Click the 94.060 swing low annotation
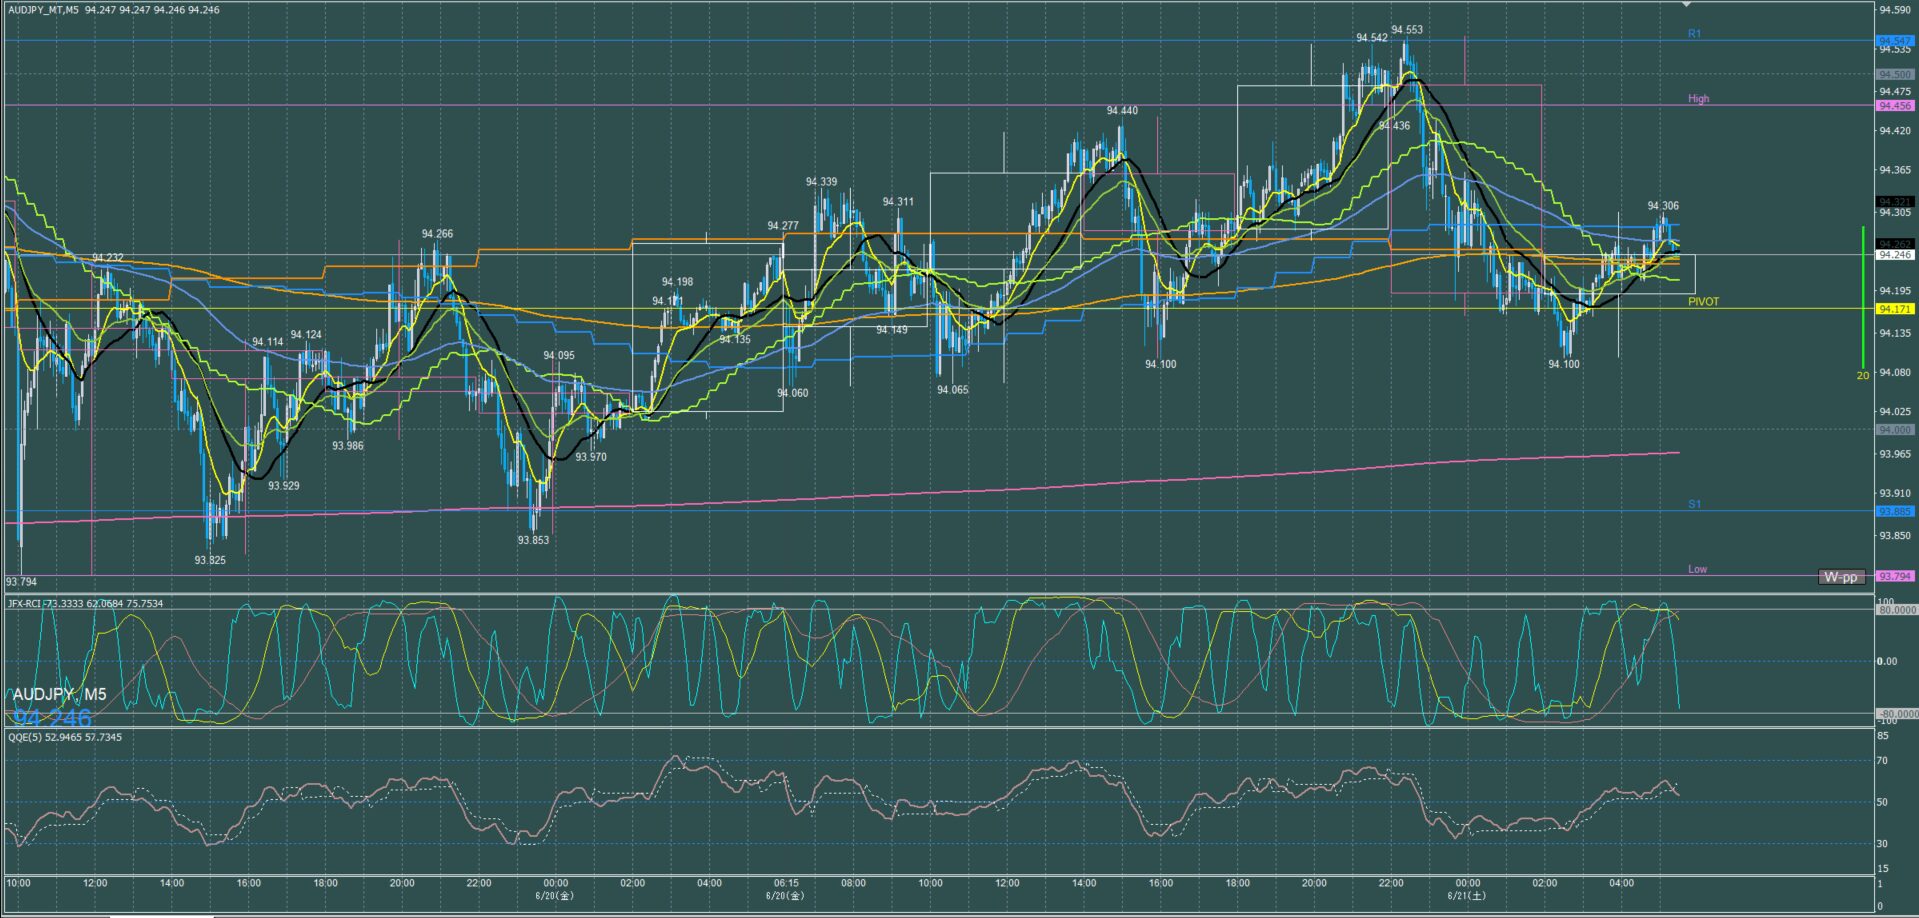The image size is (1919, 918). click(x=793, y=394)
